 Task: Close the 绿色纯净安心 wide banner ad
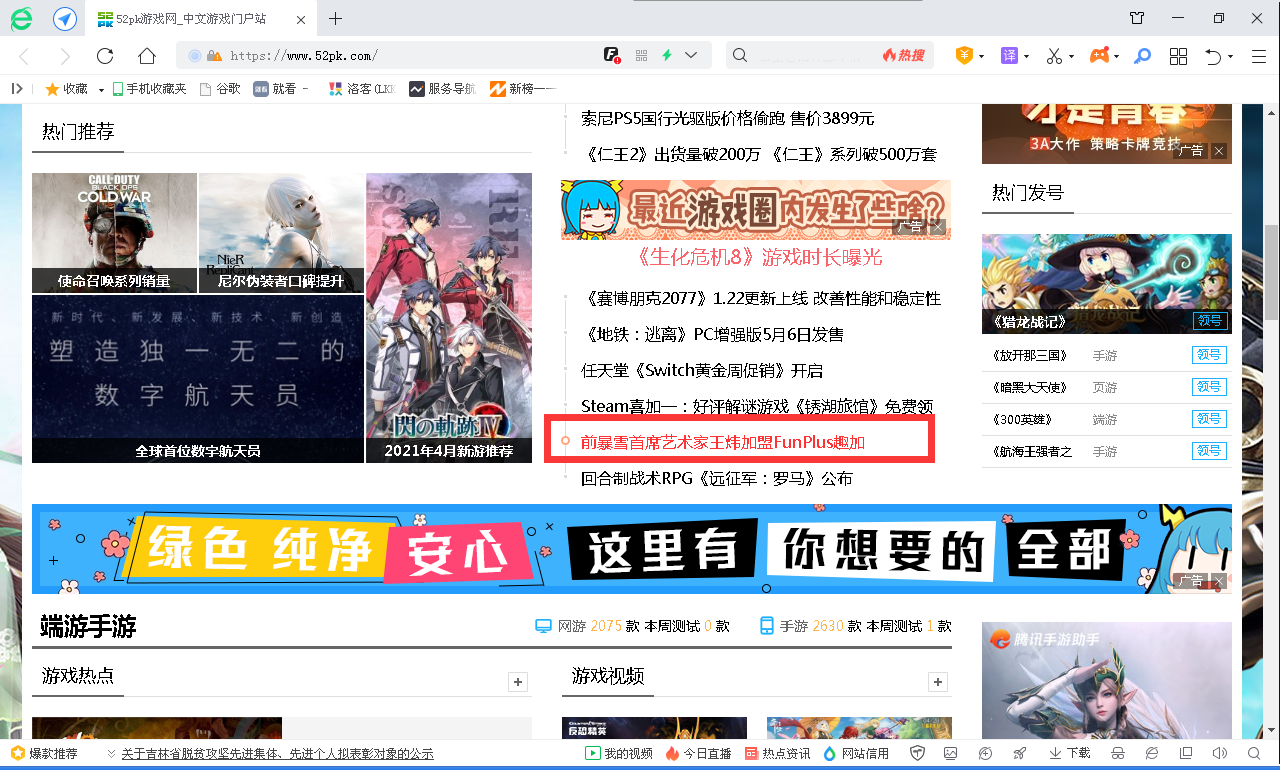[x=1218, y=581]
